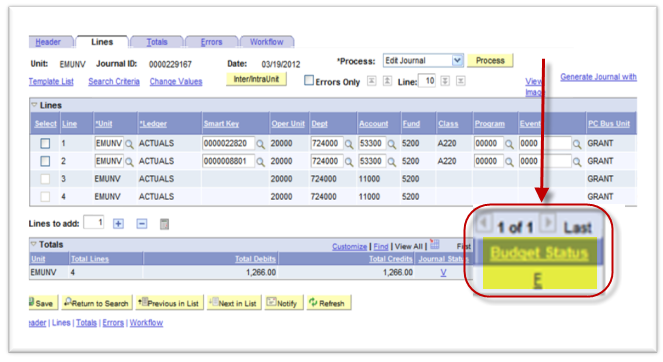Open Event lookup icon on line 1

[577, 144]
